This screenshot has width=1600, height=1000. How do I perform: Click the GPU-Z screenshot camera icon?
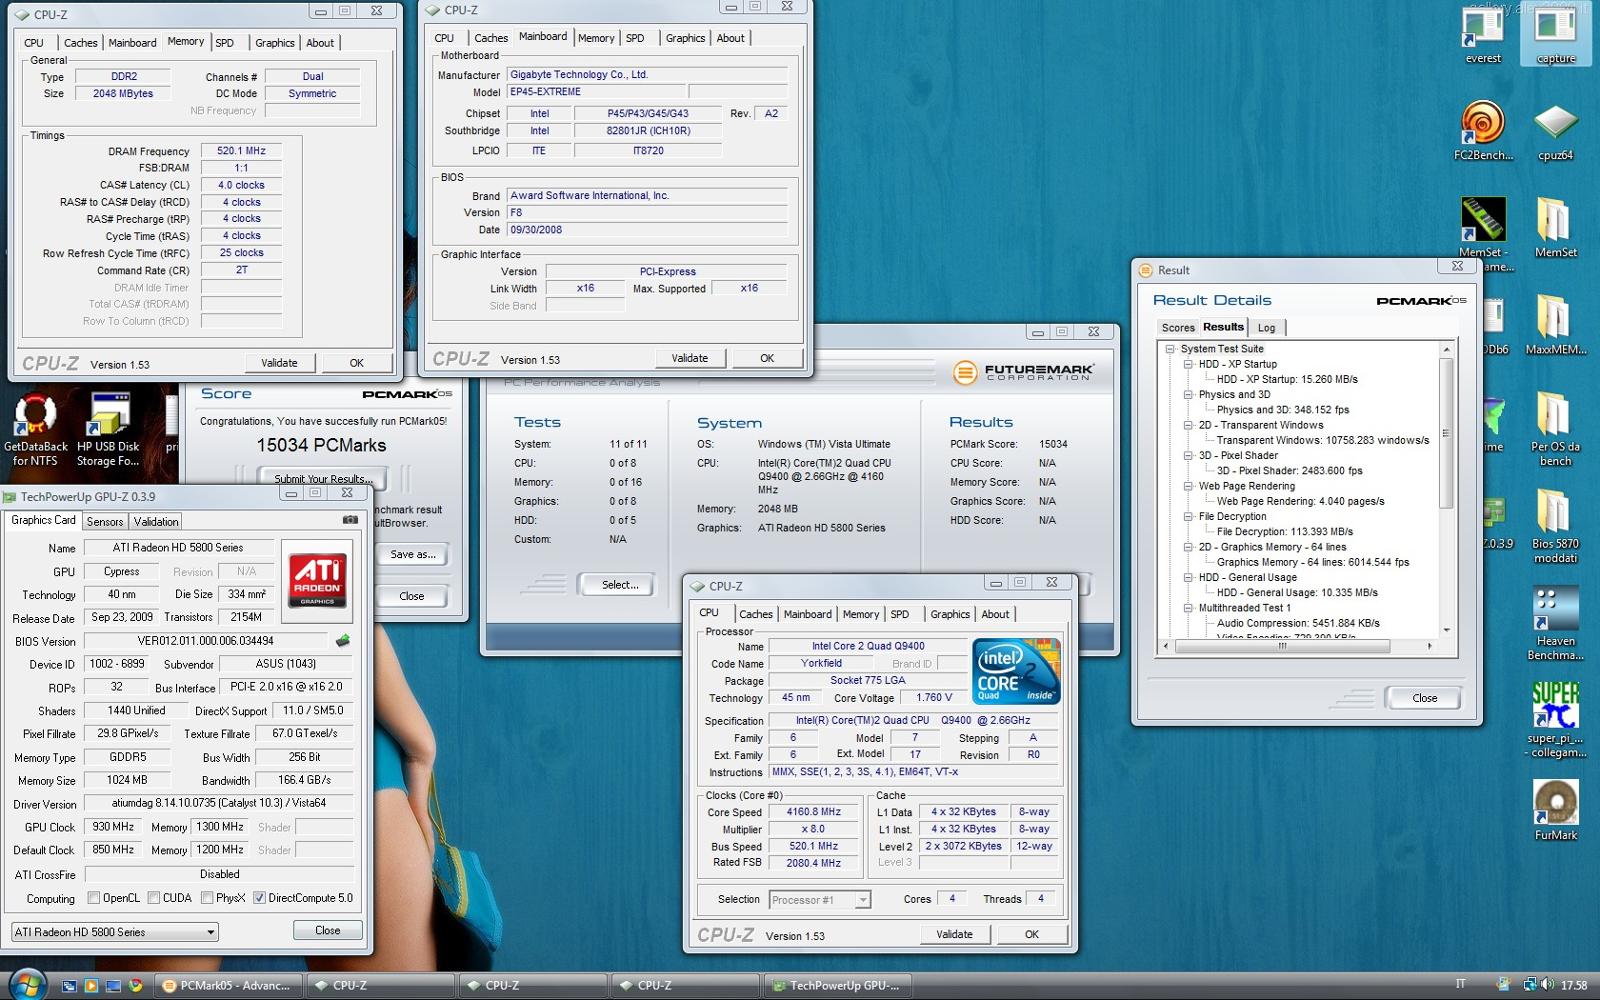point(350,520)
